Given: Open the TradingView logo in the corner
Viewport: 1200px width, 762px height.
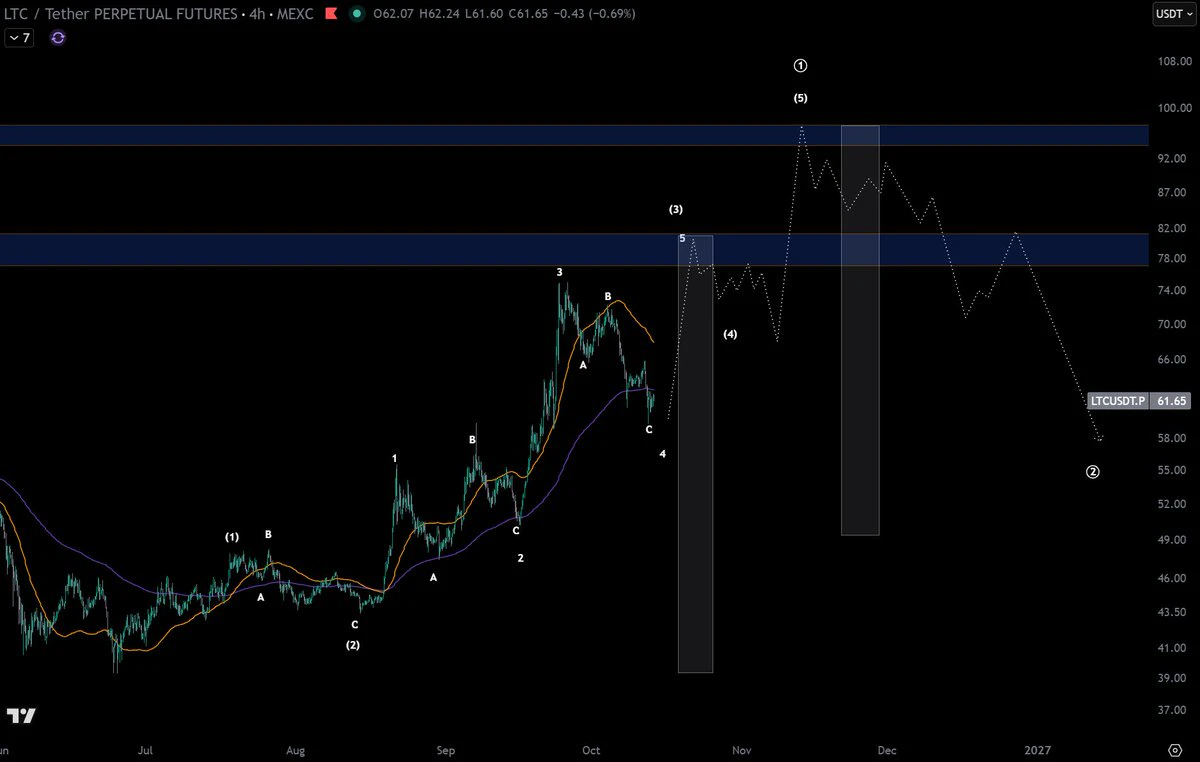Looking at the screenshot, I should [21, 716].
